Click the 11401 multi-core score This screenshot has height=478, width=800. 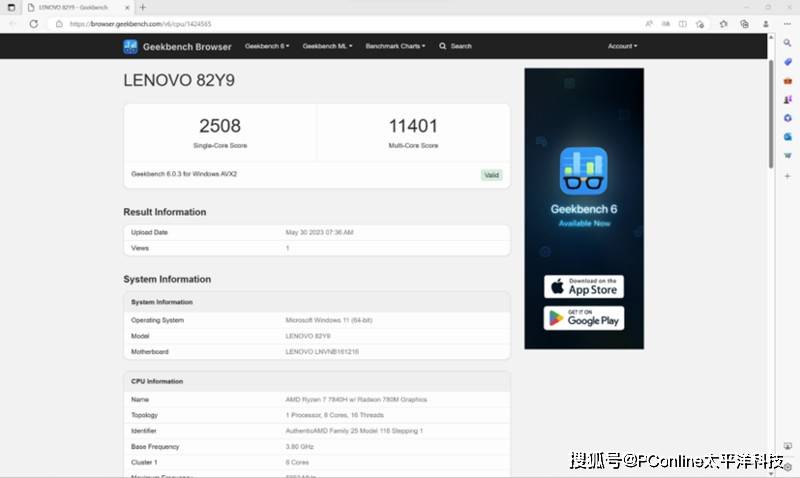pyautogui.click(x=413, y=126)
